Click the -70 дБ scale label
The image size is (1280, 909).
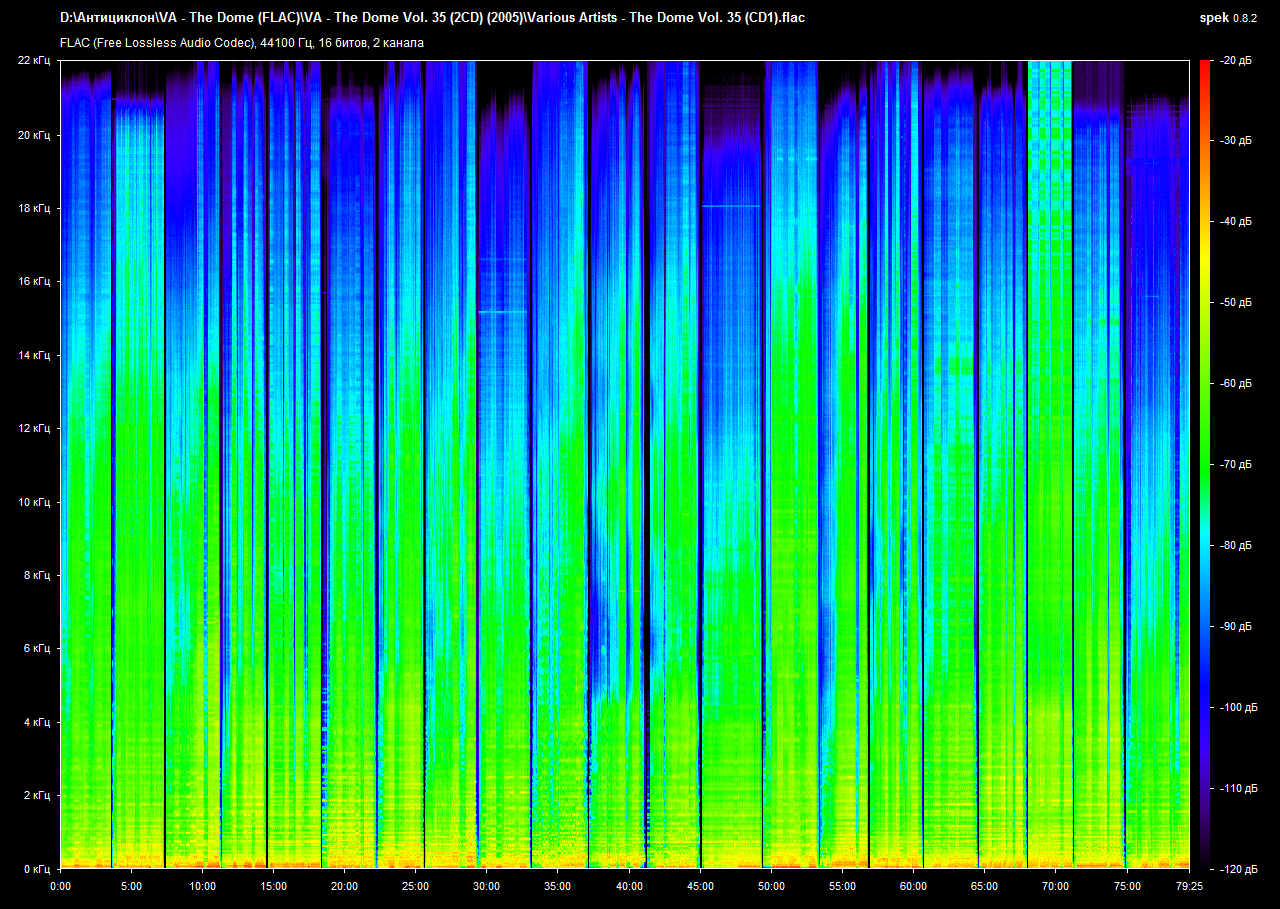(1234, 465)
